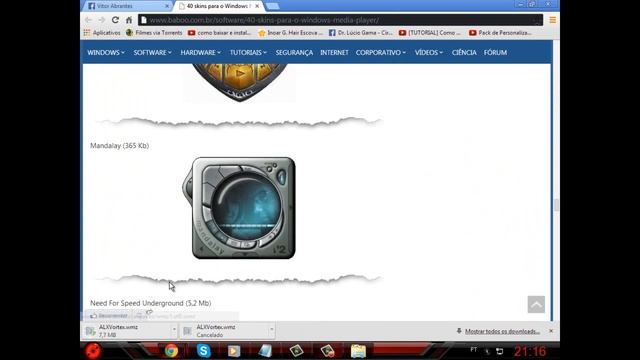Image resolution: width=640 pixels, height=360 pixels.
Task: Open the FÓRUM menu item
Action: coord(495,52)
